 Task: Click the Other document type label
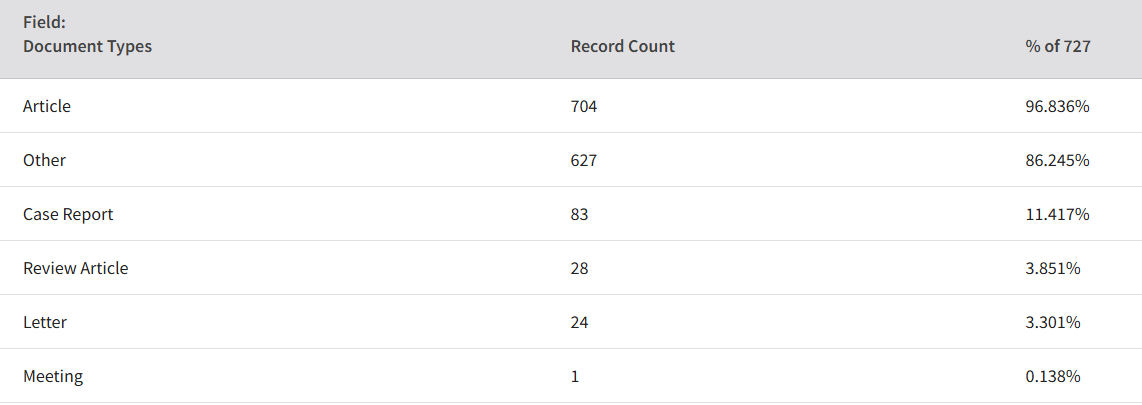pos(44,160)
